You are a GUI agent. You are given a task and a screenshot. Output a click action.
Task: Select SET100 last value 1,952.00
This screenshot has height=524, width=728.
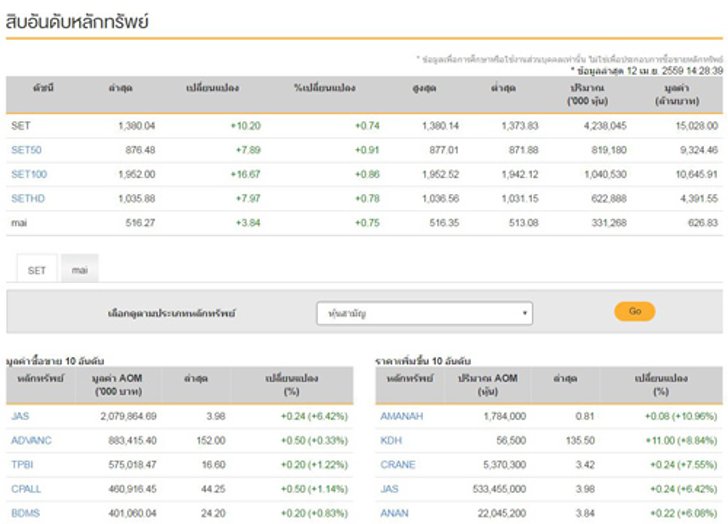tap(136, 174)
